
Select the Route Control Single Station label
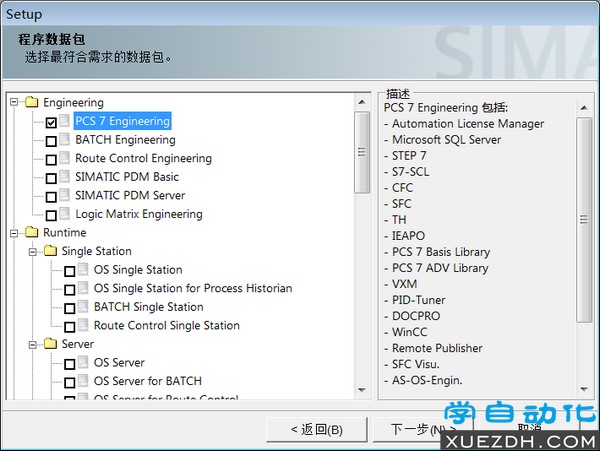[167, 326]
